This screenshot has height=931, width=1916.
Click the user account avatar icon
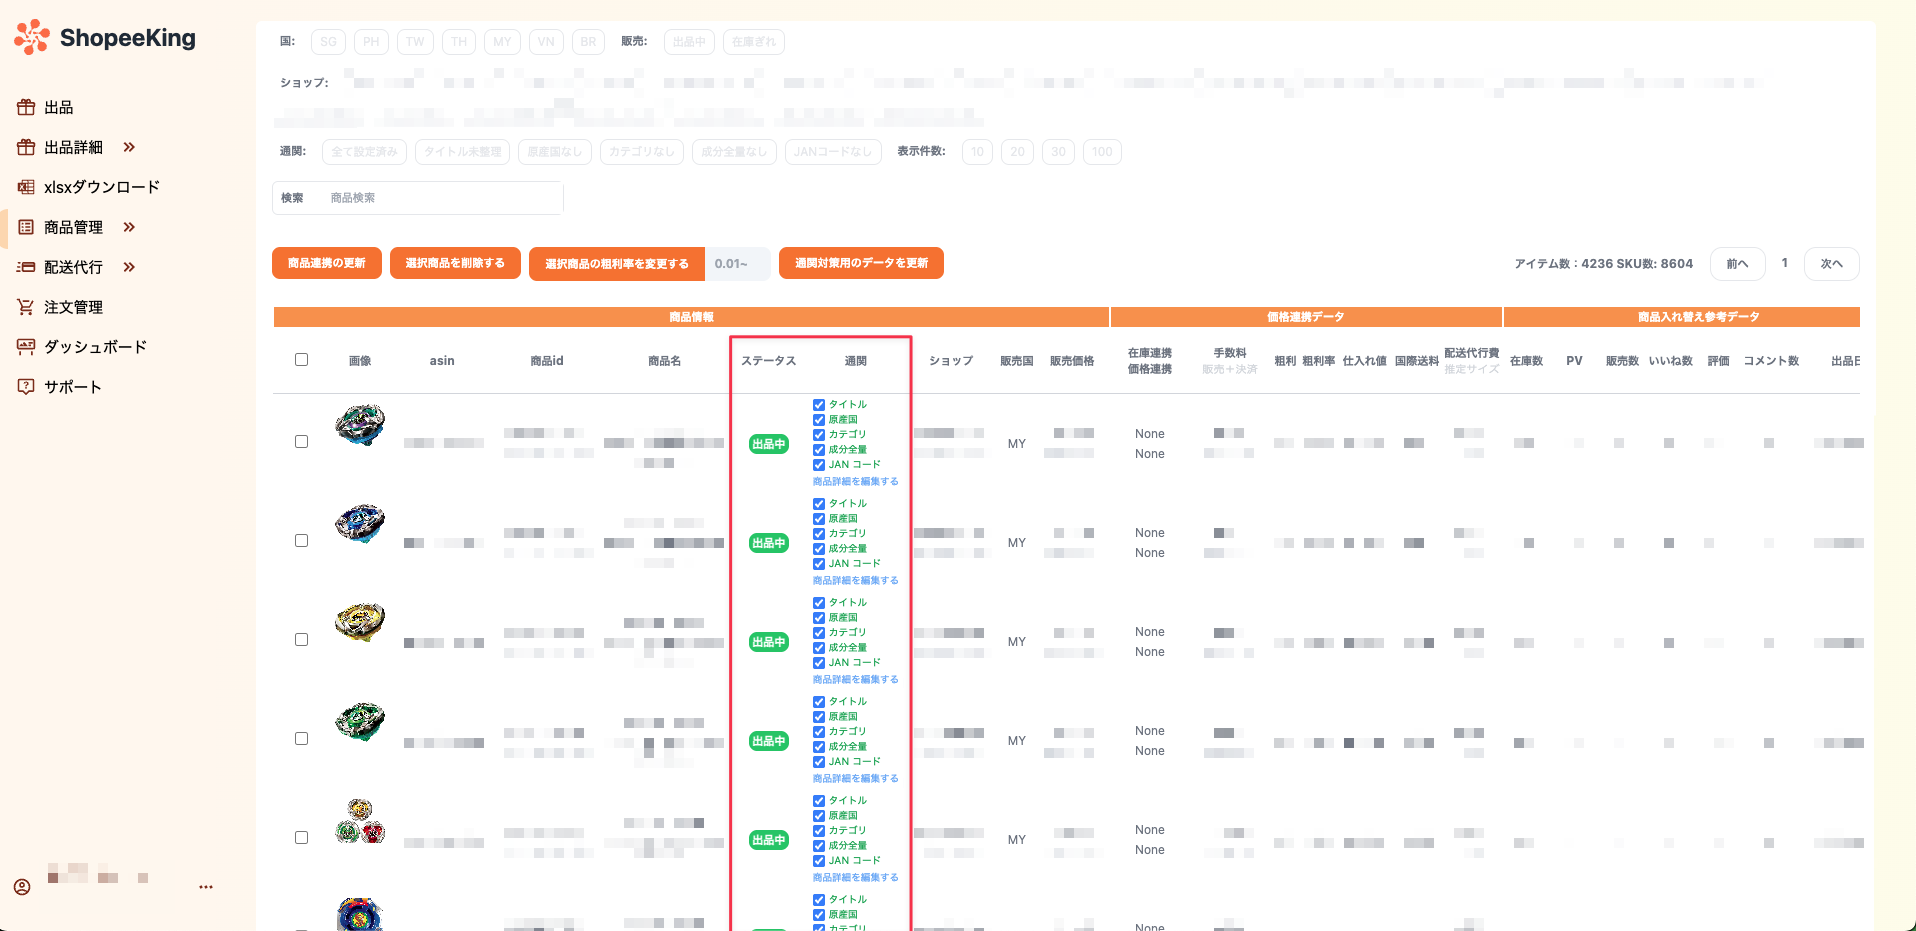click(22, 887)
